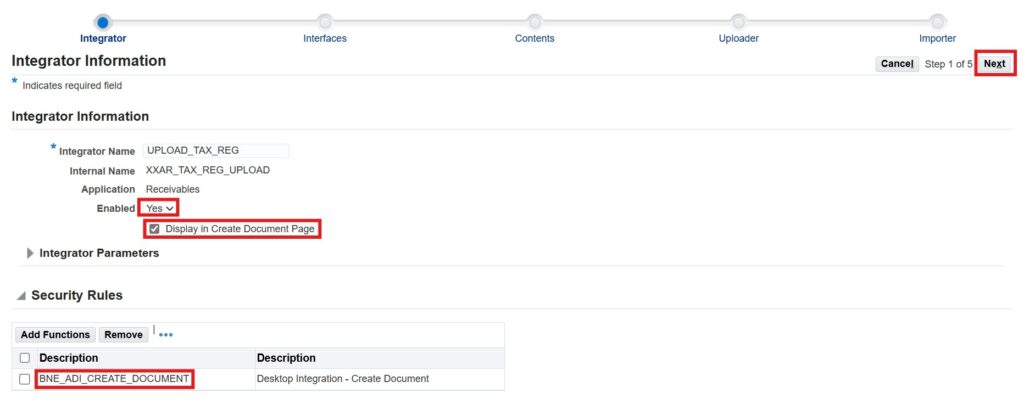Collapse the Security Rules section

point(21,296)
